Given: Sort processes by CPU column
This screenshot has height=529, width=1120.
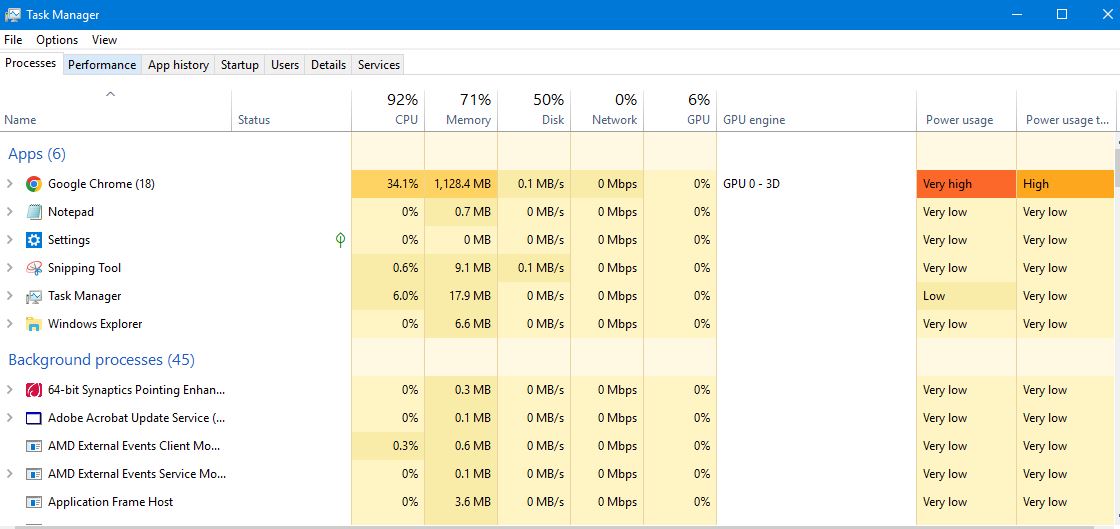Looking at the screenshot, I should tap(388, 109).
